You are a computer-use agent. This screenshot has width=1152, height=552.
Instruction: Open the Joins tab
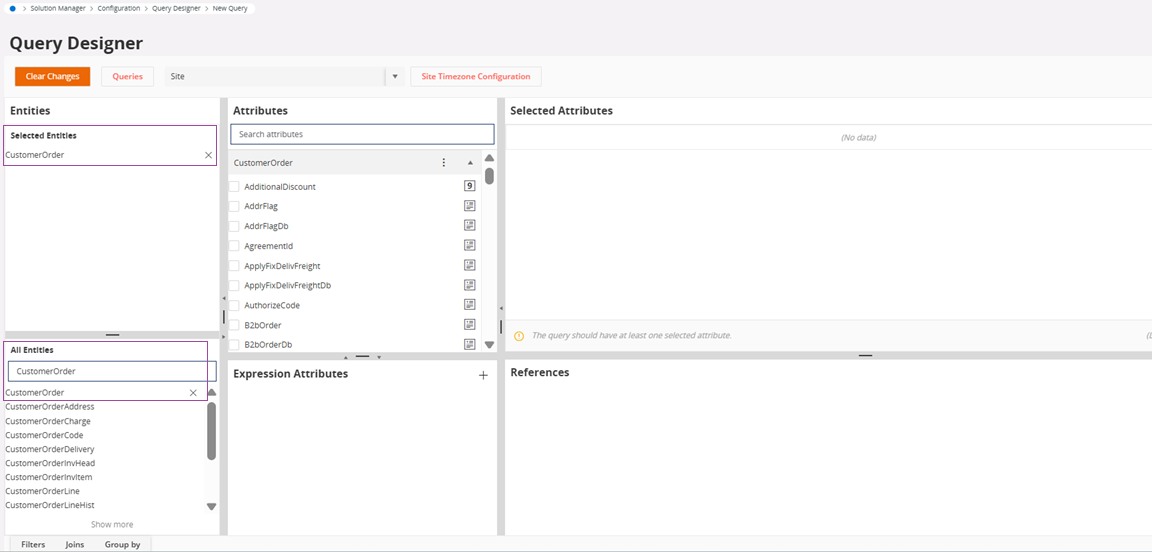[x=75, y=544]
